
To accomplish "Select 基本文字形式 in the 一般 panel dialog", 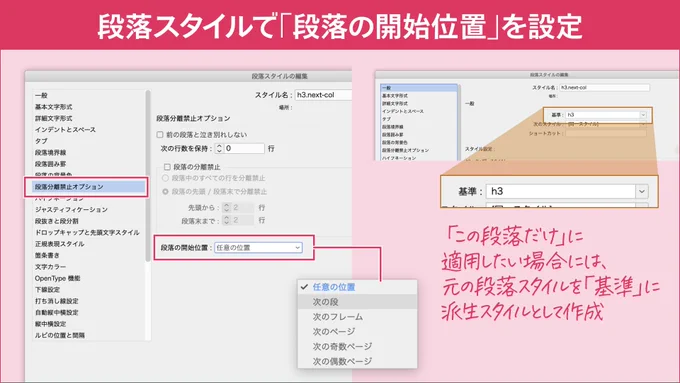I will click(395, 95).
